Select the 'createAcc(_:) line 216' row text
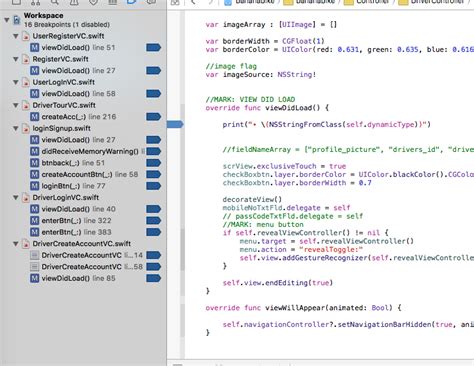 [79, 117]
